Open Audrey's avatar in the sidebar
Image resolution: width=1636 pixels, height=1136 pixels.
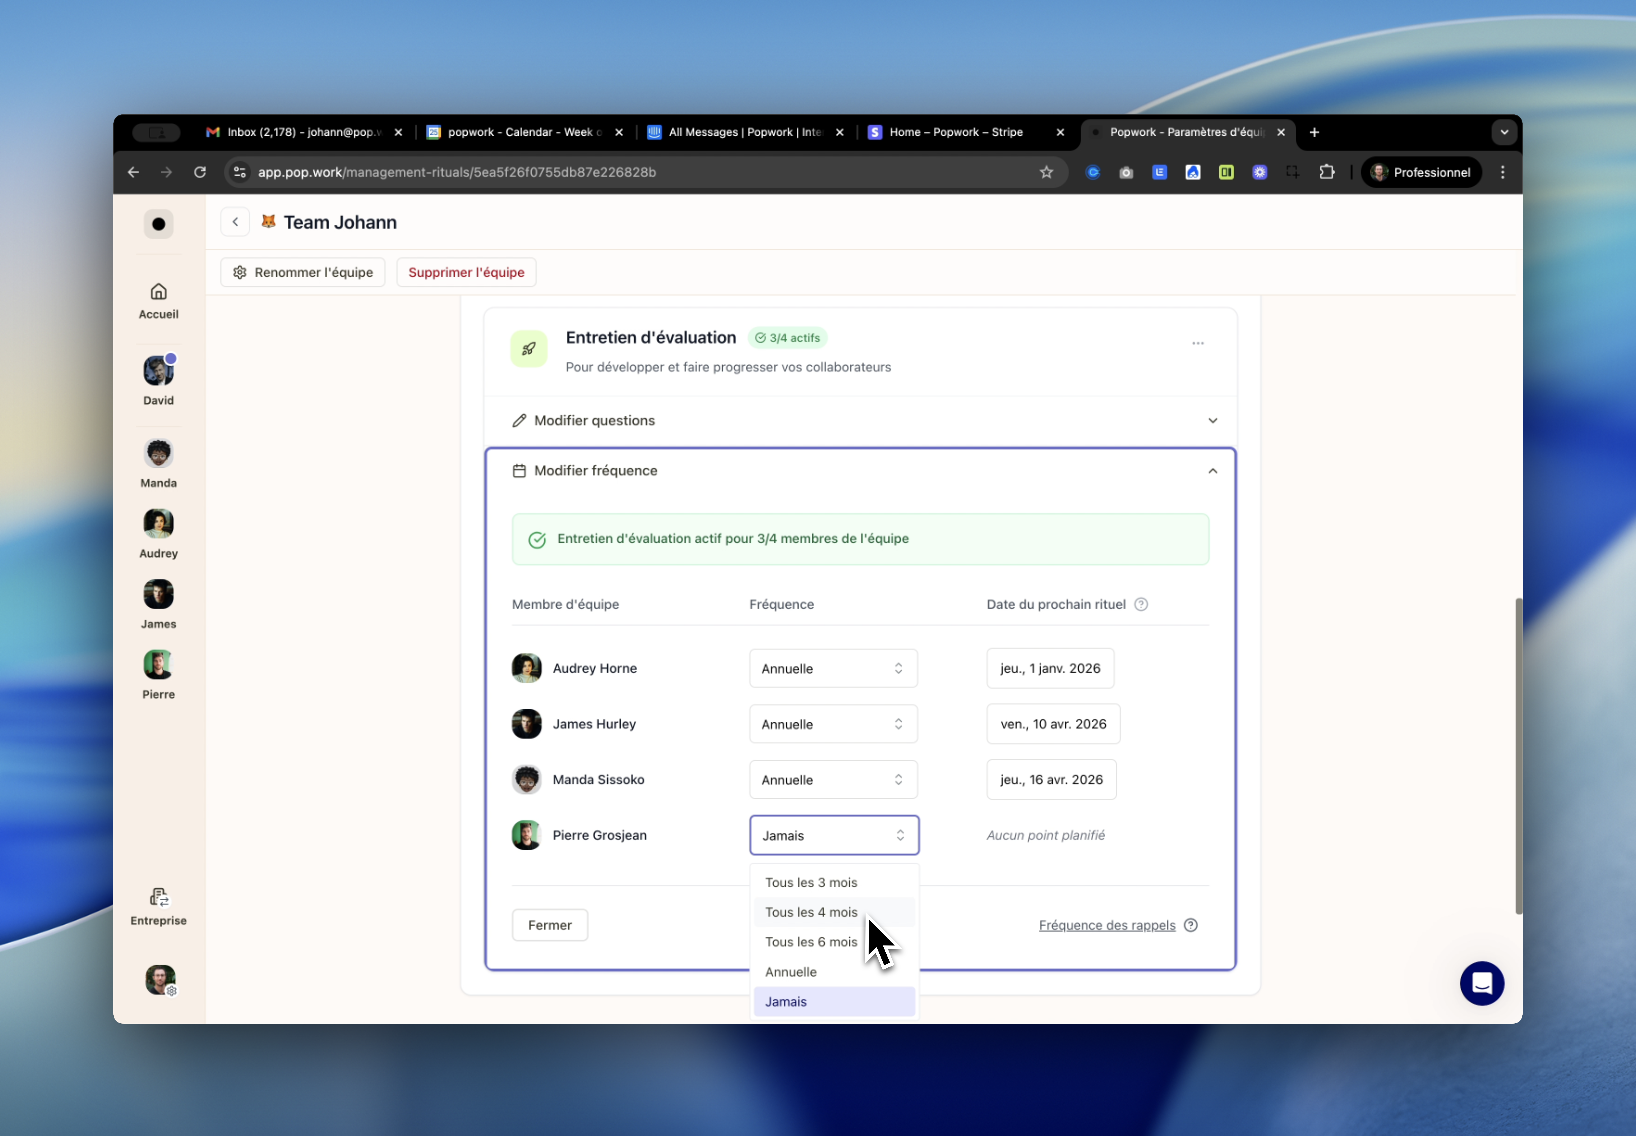[158, 523]
